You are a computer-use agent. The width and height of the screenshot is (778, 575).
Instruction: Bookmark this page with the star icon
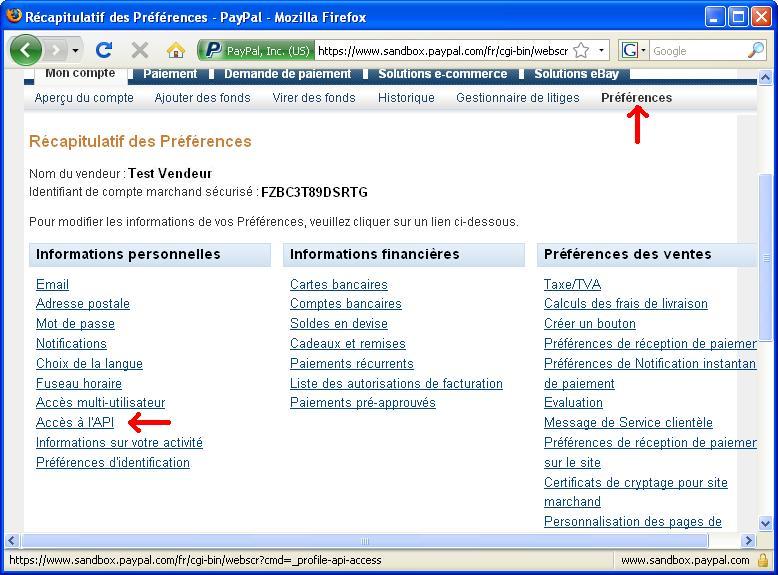pyautogui.click(x=582, y=51)
